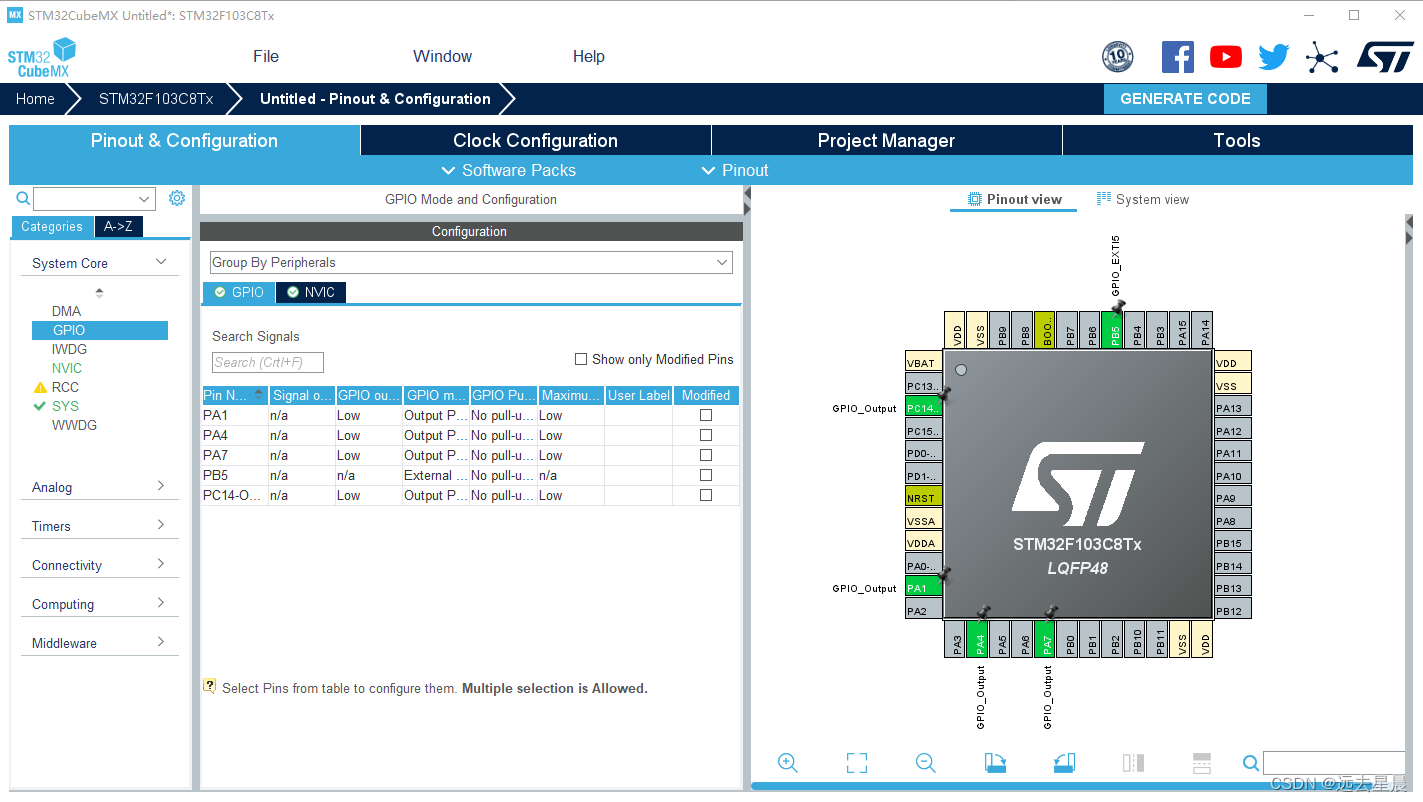Open the Help menu

point(589,56)
